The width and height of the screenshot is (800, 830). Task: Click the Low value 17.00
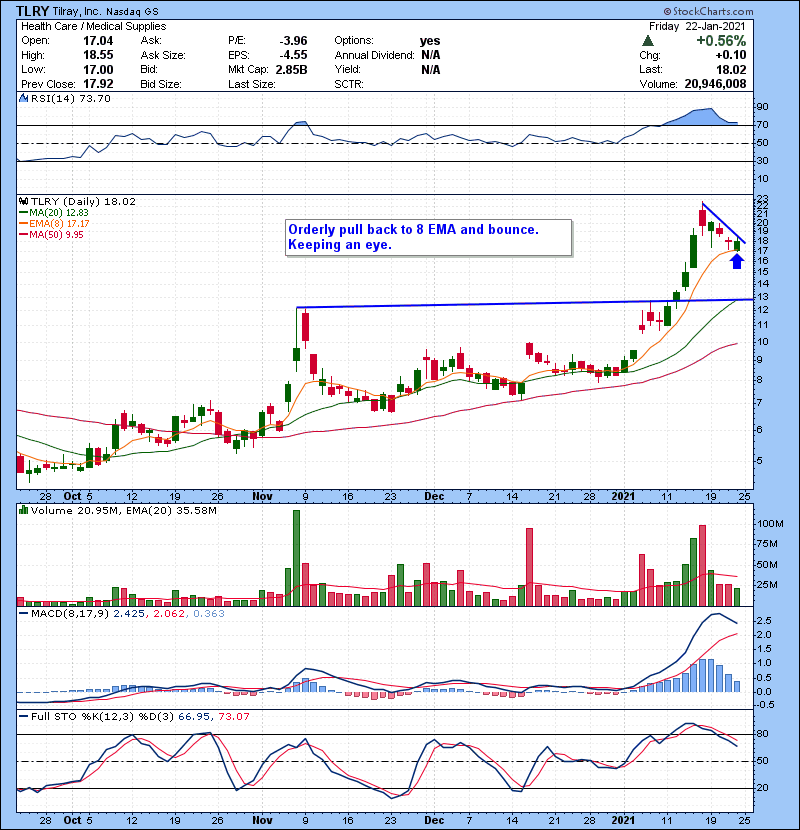coord(98,70)
